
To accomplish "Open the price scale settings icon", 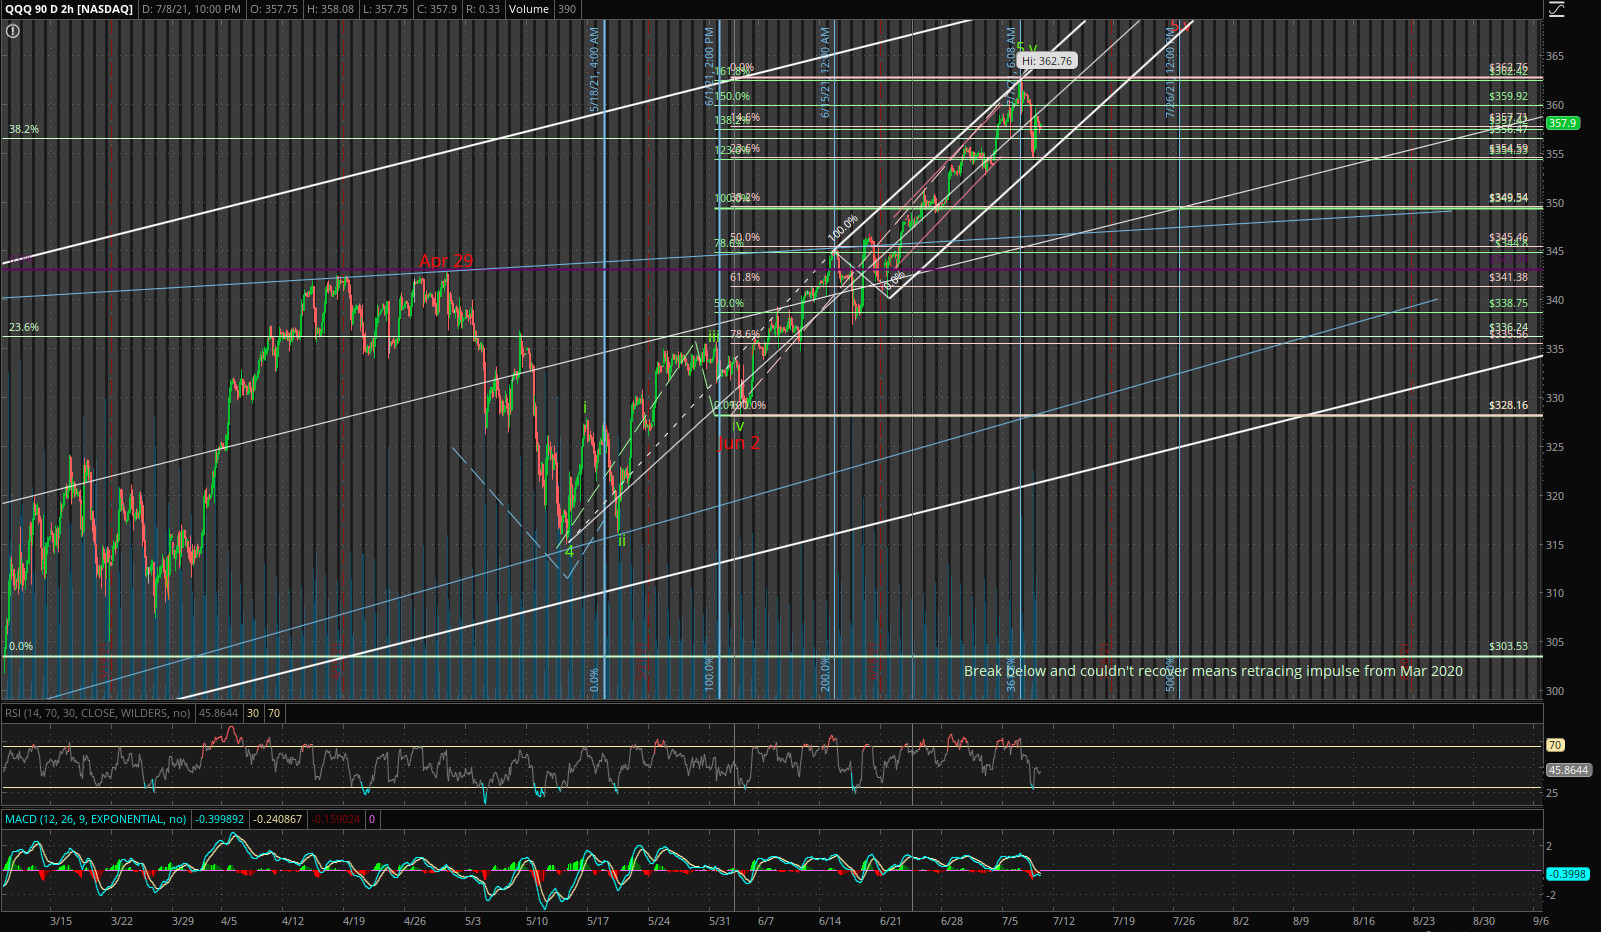I will [x=1556, y=9].
